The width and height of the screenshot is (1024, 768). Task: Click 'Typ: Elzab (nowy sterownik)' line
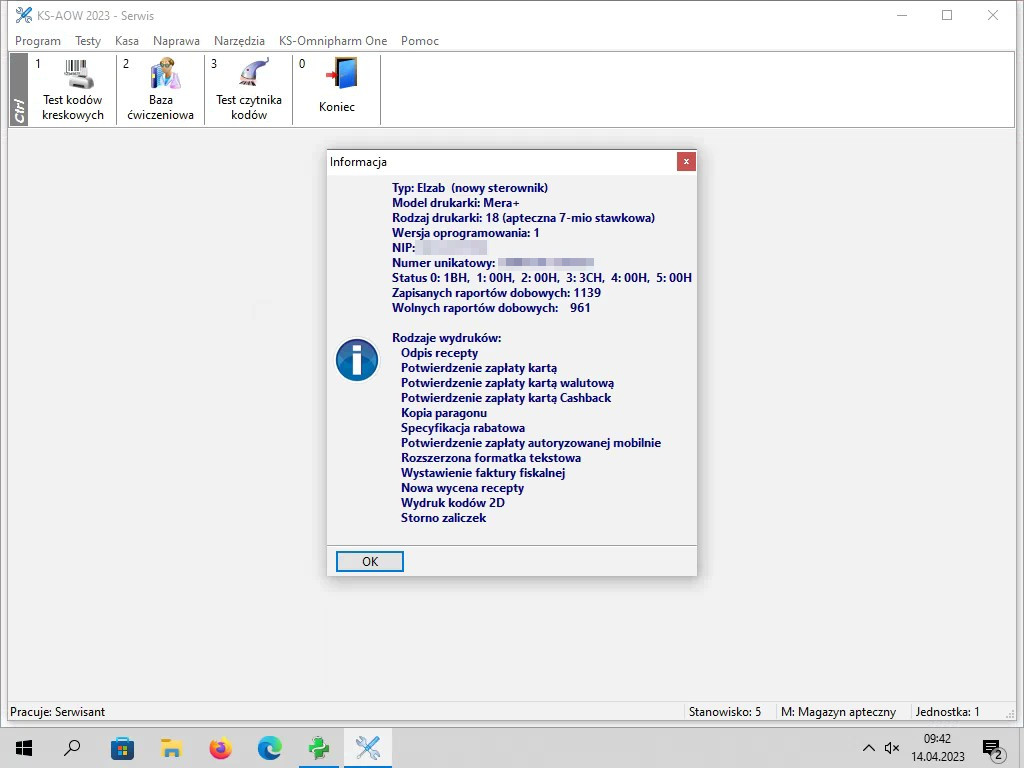(470, 188)
